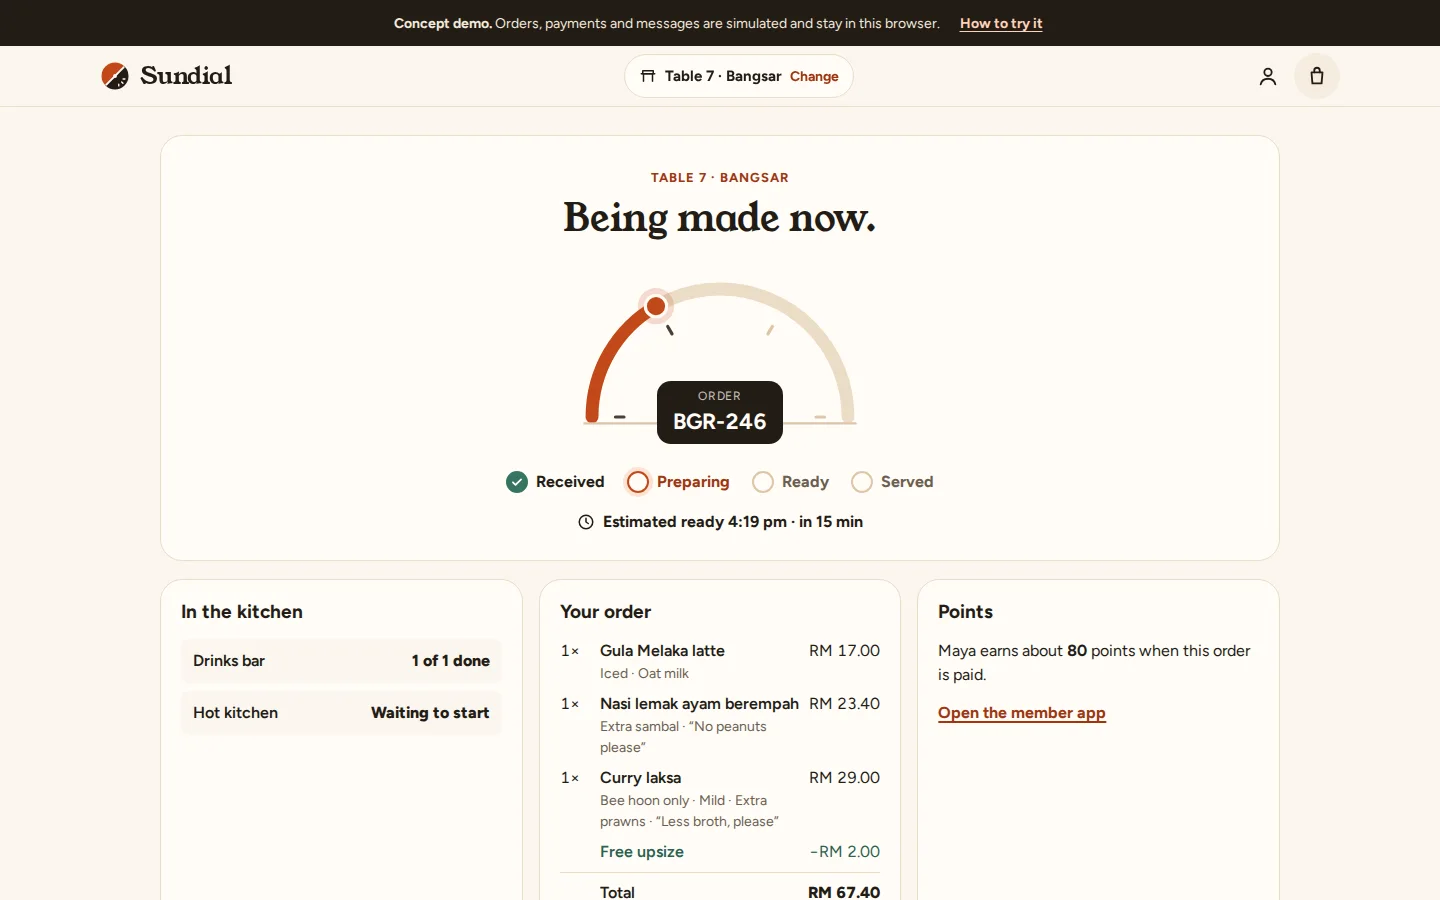1440x900 pixels.
Task: Click the TABLE 7 · BANGSAR label
Action: tap(720, 178)
